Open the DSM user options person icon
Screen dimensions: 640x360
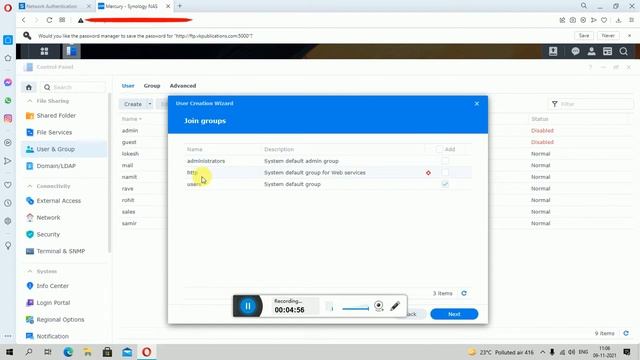point(591,51)
